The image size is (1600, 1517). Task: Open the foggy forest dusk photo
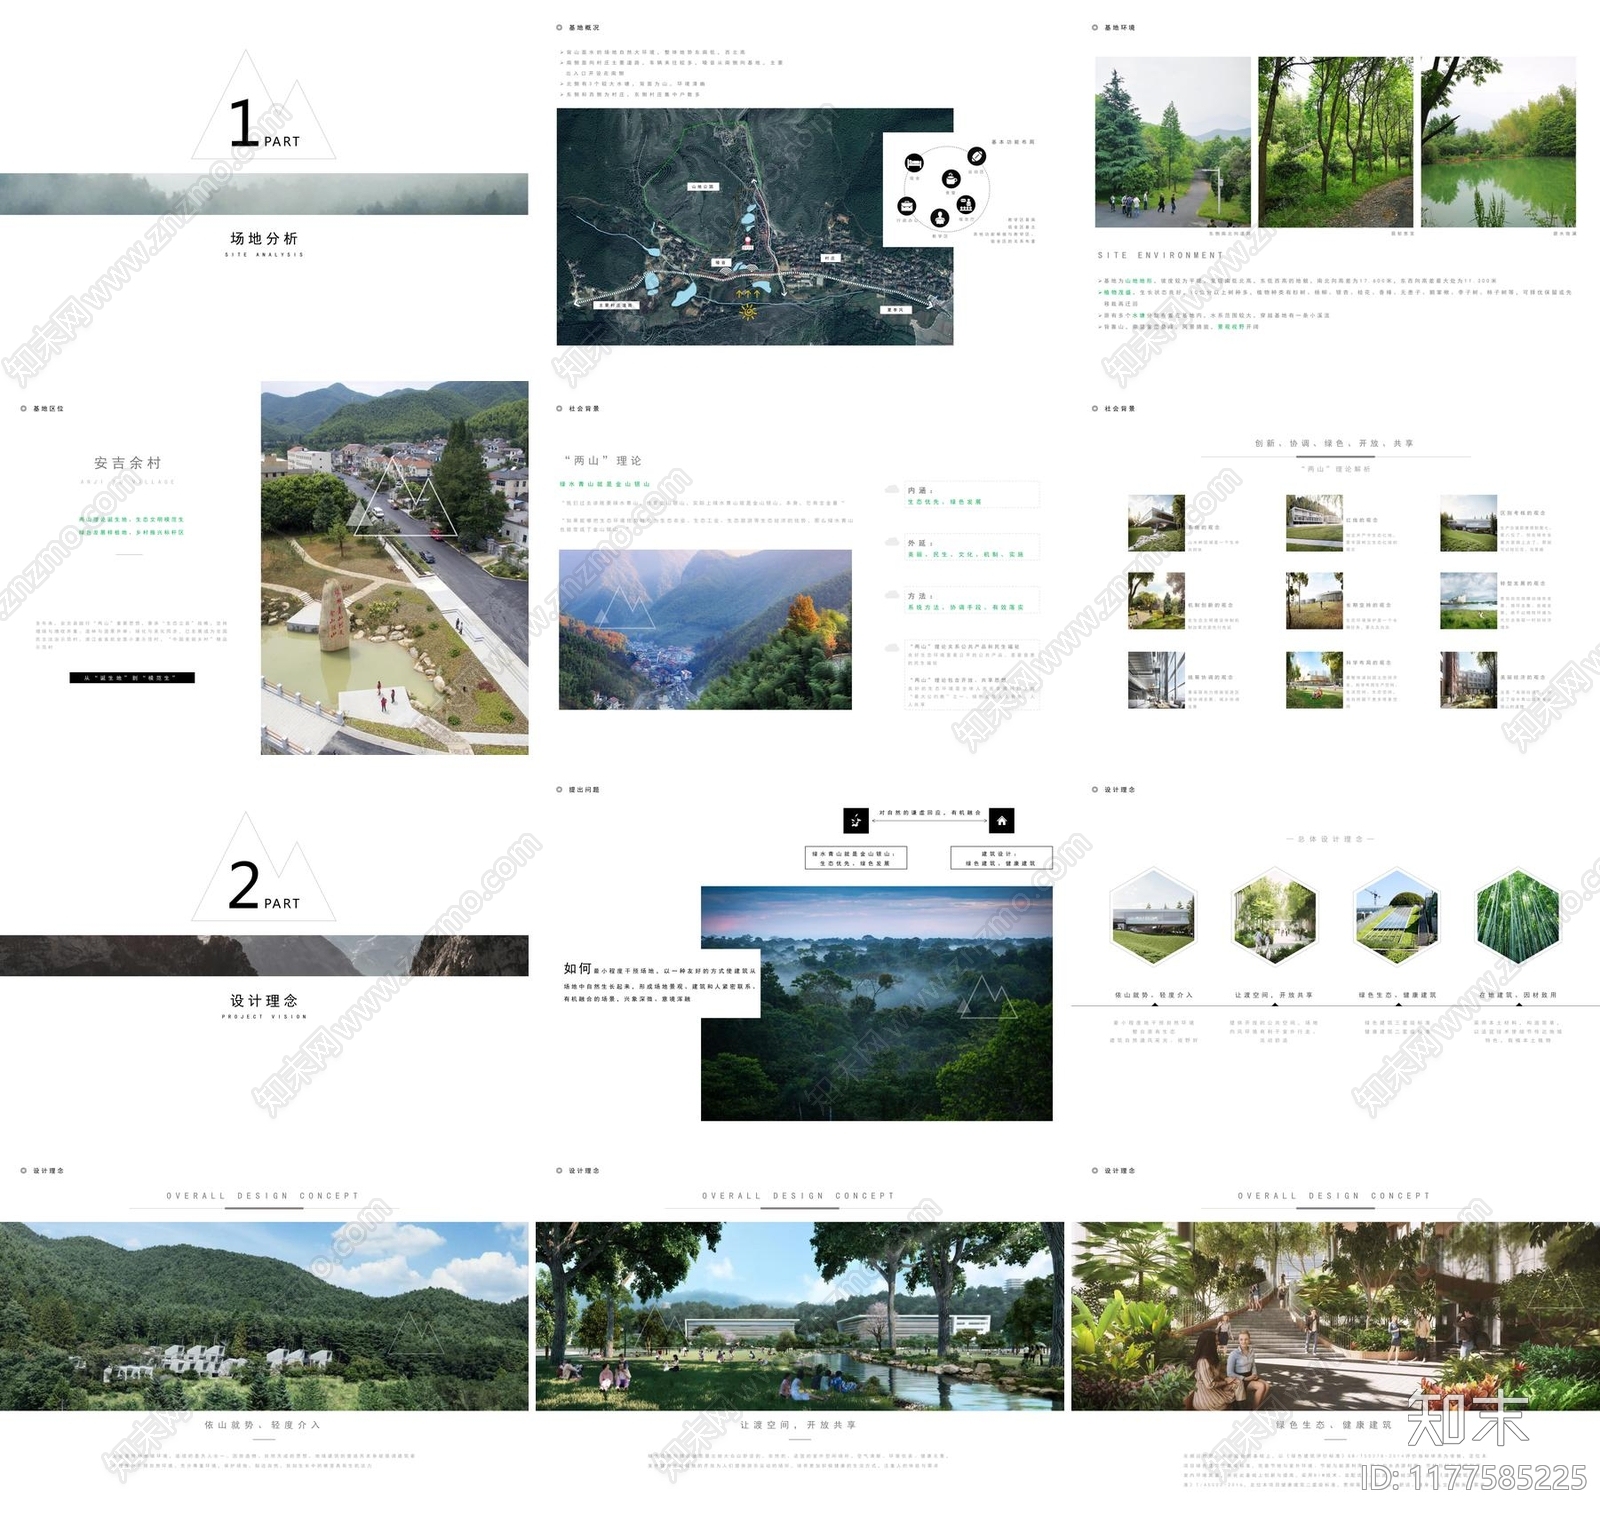click(877, 1003)
